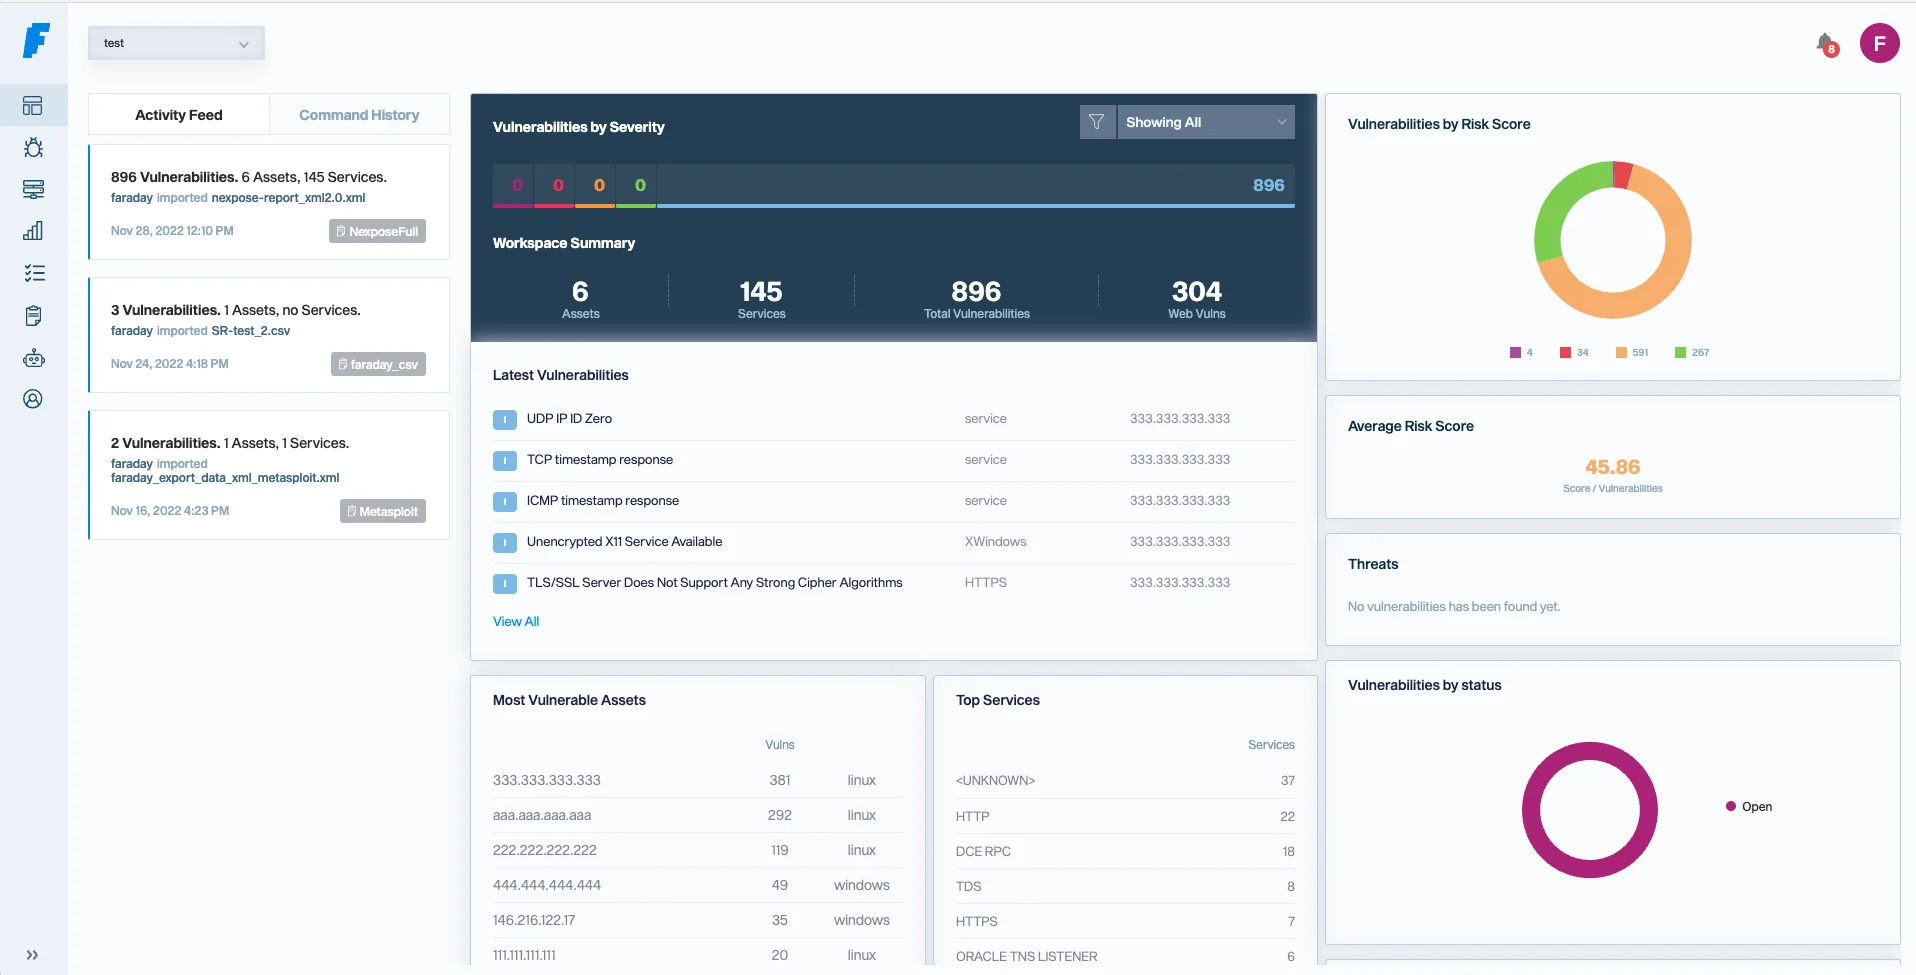Click the NexposeFull tag on the first activity
Image resolution: width=1916 pixels, height=975 pixels.
click(378, 231)
